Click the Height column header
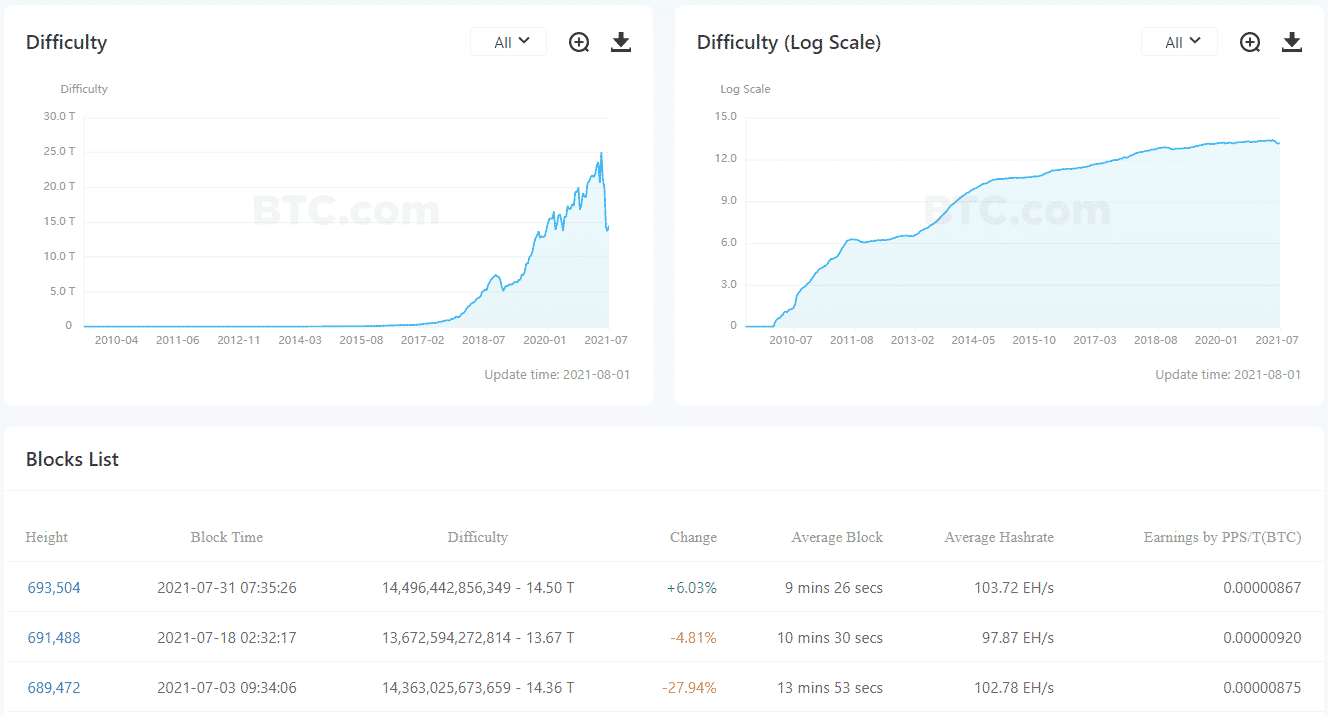The height and width of the screenshot is (716, 1328). 47,537
